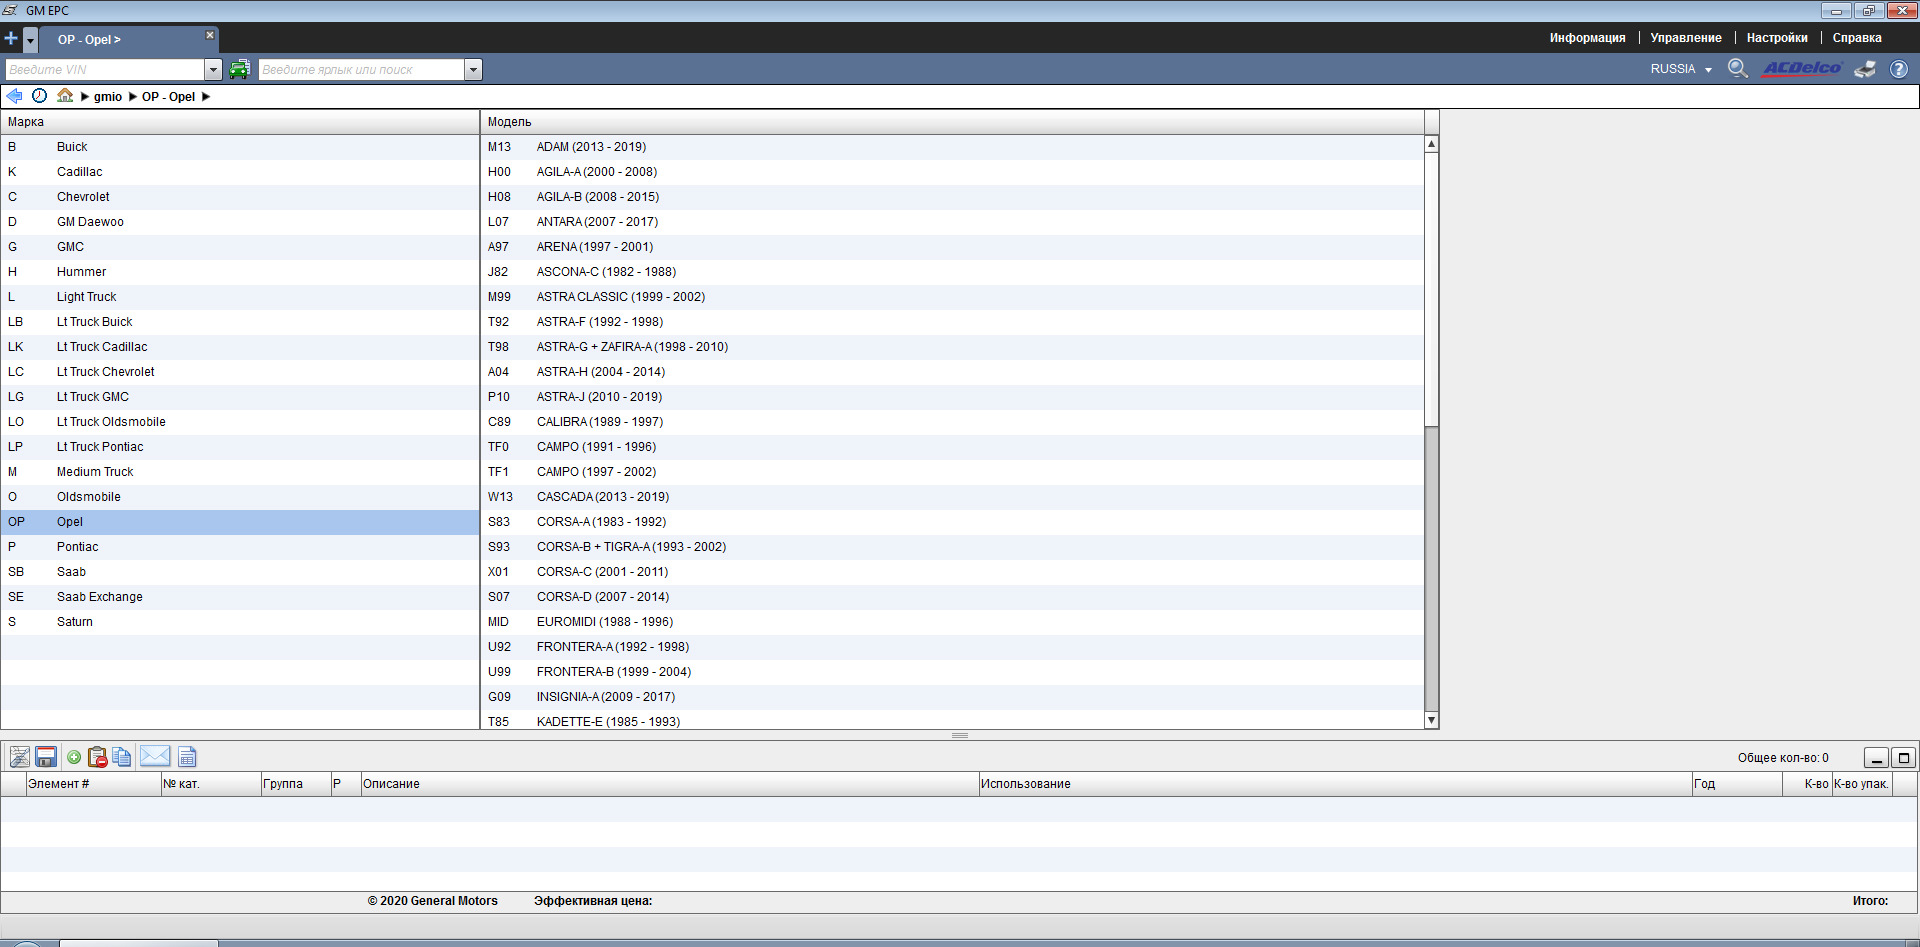Click the Элемент # column header
The image size is (1920, 947).
93,784
